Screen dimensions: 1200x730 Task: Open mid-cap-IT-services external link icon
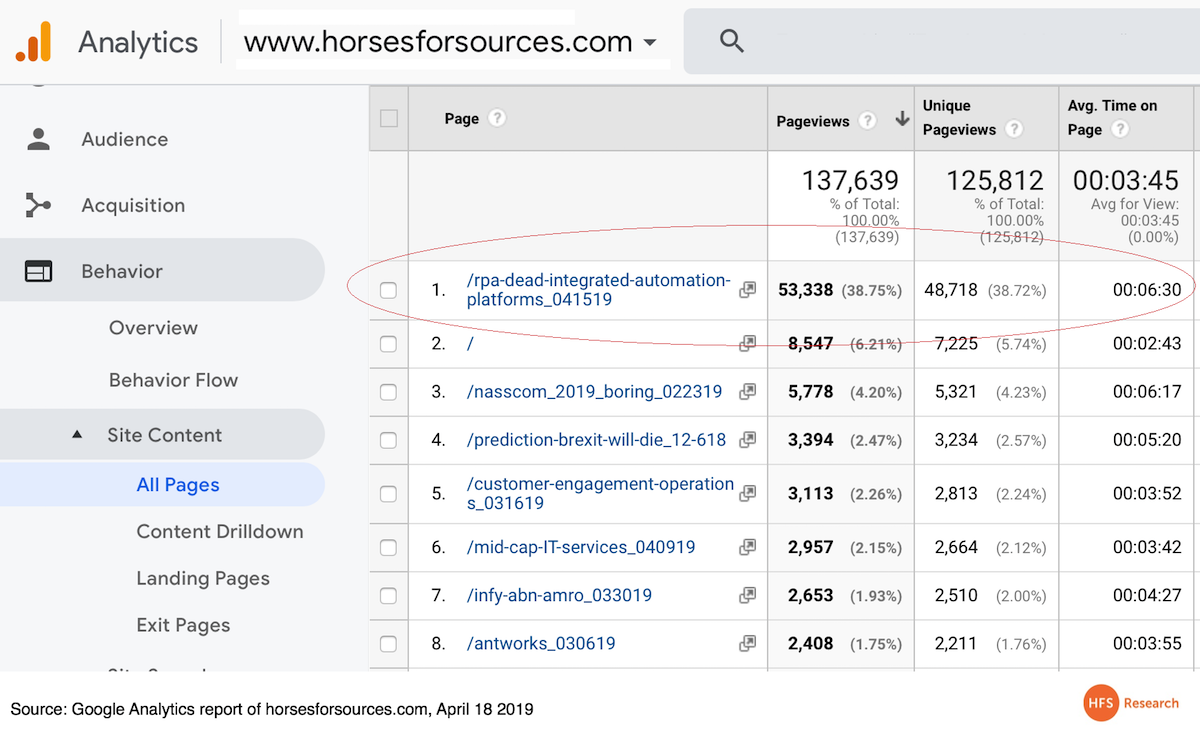pyautogui.click(x=747, y=547)
